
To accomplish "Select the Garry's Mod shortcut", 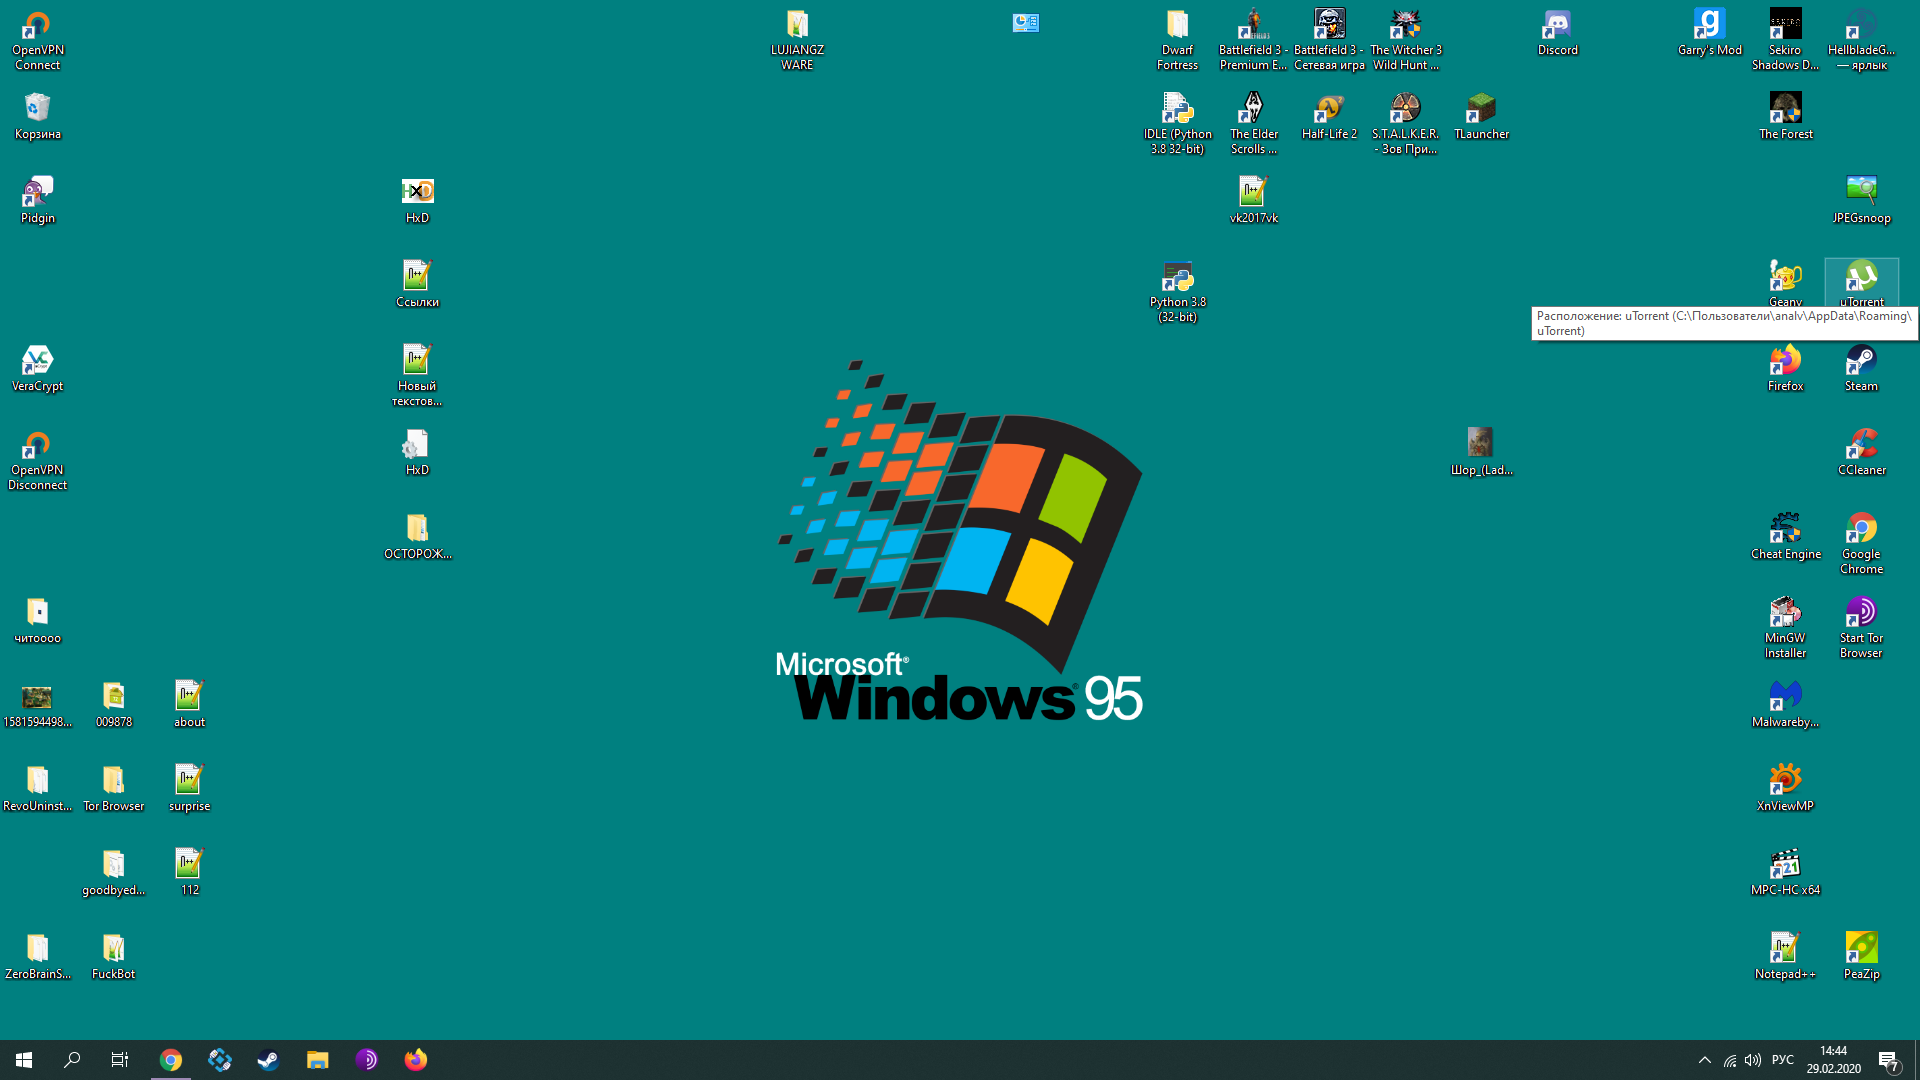I will point(1709,32).
